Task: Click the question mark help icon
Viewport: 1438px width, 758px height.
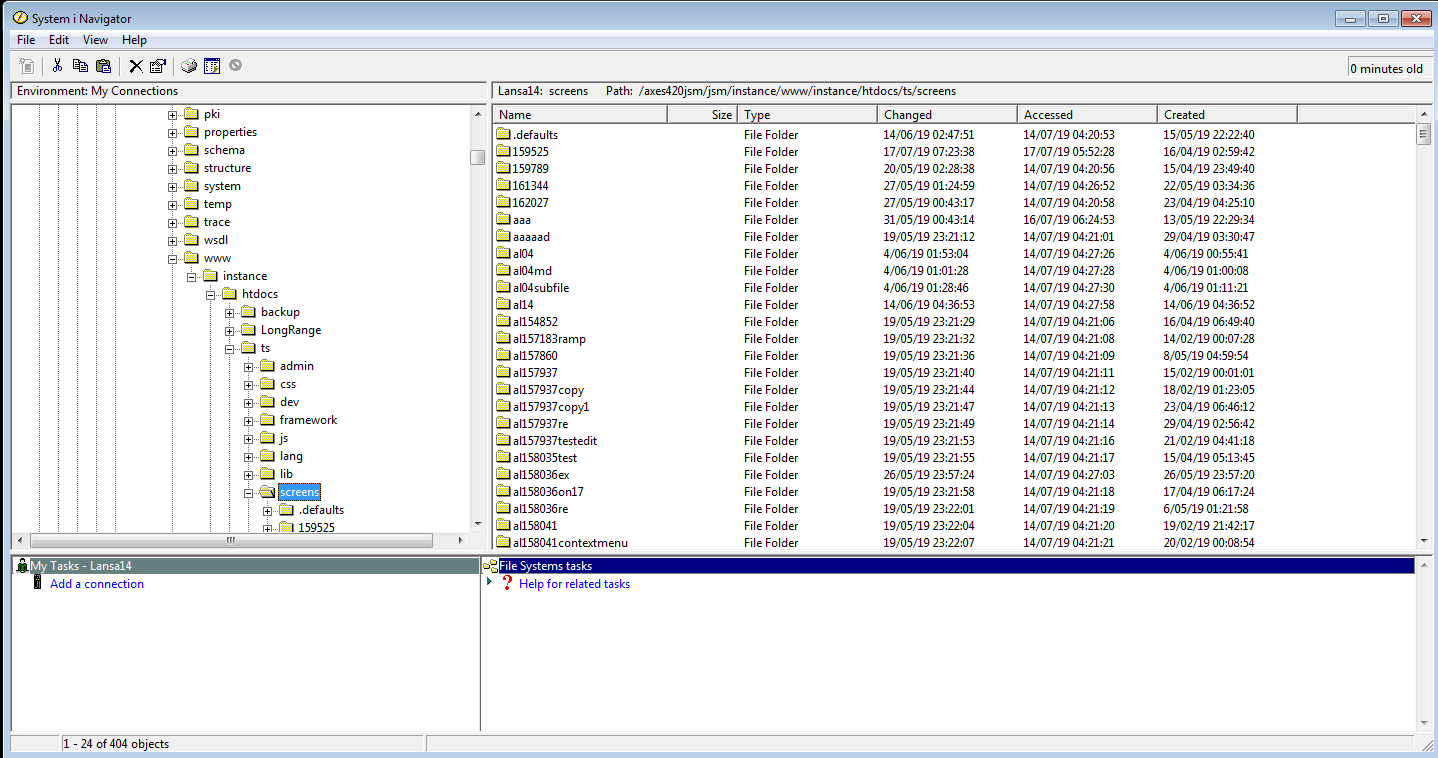Action: (x=506, y=584)
